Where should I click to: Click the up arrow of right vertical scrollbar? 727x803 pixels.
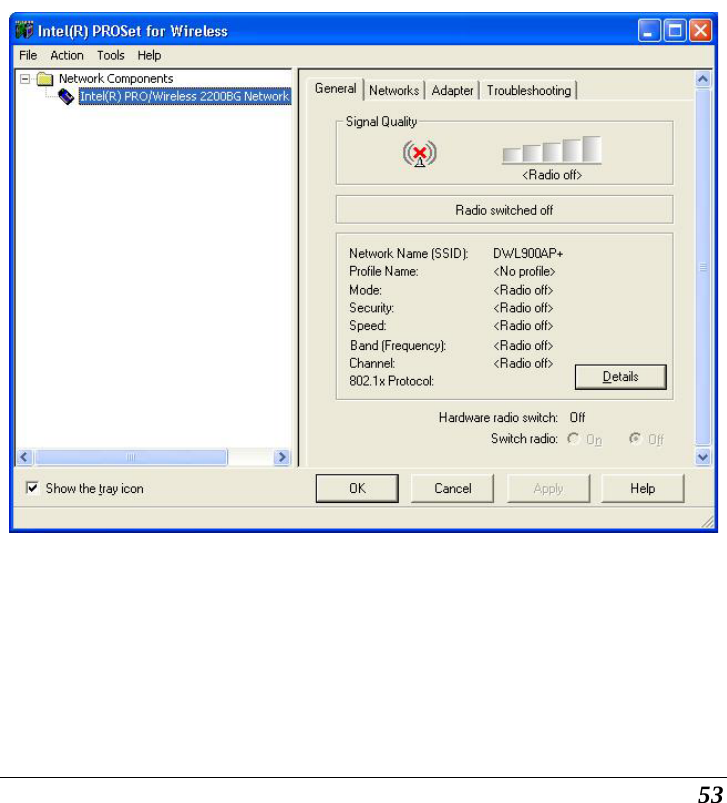[703, 79]
